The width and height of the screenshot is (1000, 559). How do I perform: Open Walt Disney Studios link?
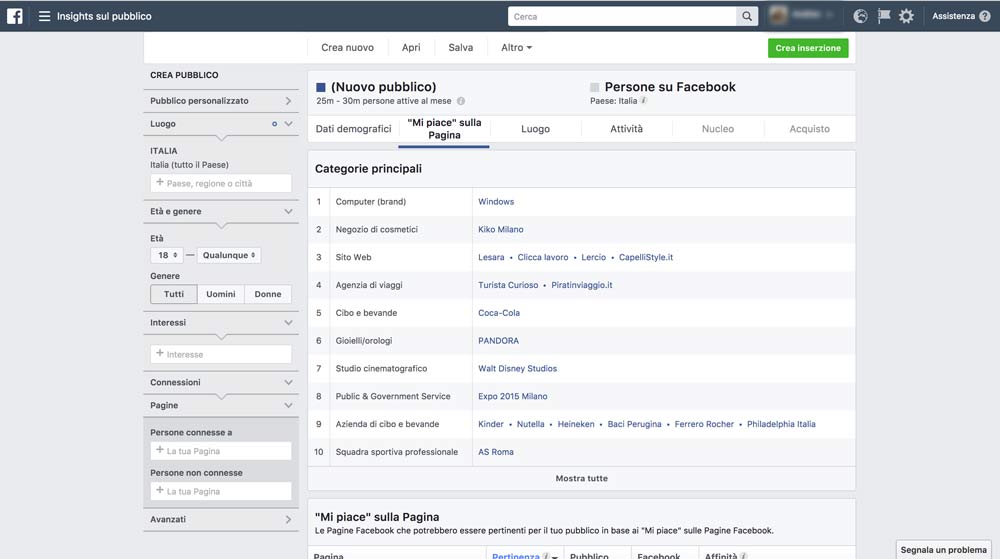[x=517, y=368]
